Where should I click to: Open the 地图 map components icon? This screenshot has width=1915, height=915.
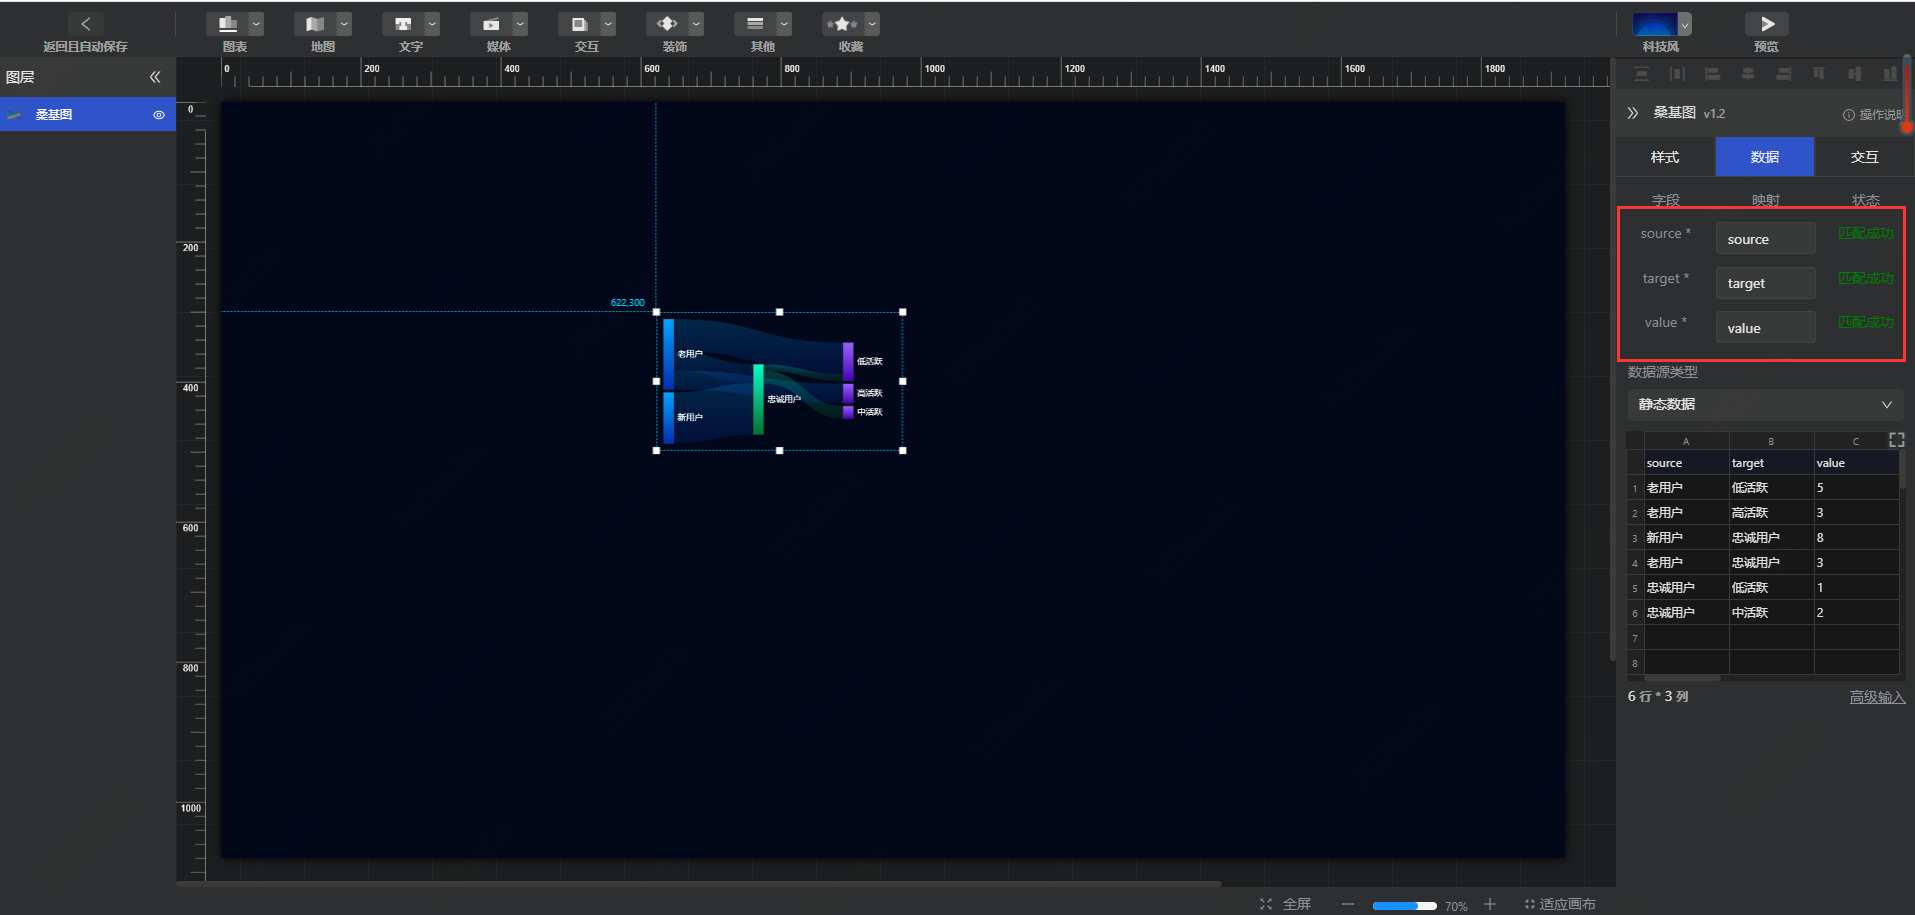pos(315,24)
